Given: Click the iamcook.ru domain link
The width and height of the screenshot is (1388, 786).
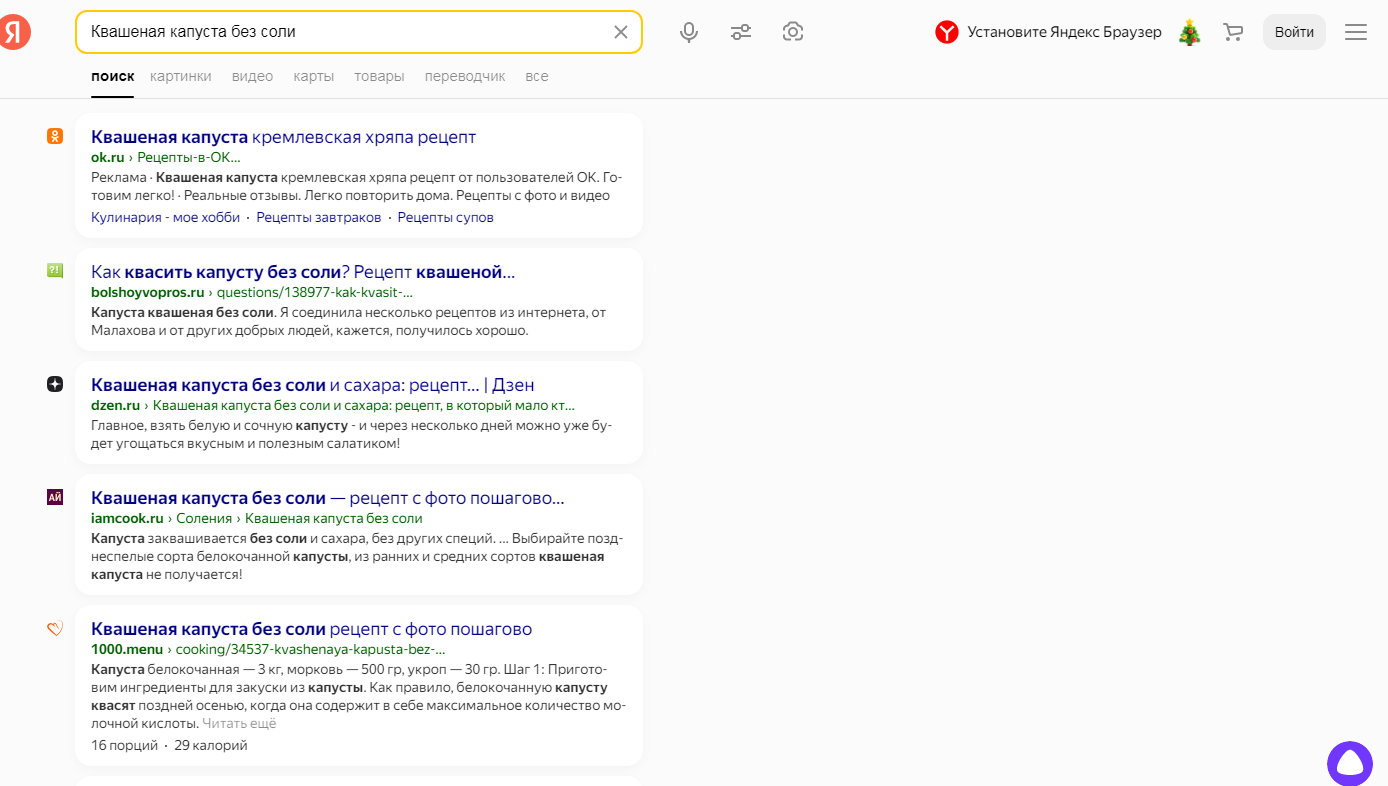Looking at the screenshot, I should point(127,518).
